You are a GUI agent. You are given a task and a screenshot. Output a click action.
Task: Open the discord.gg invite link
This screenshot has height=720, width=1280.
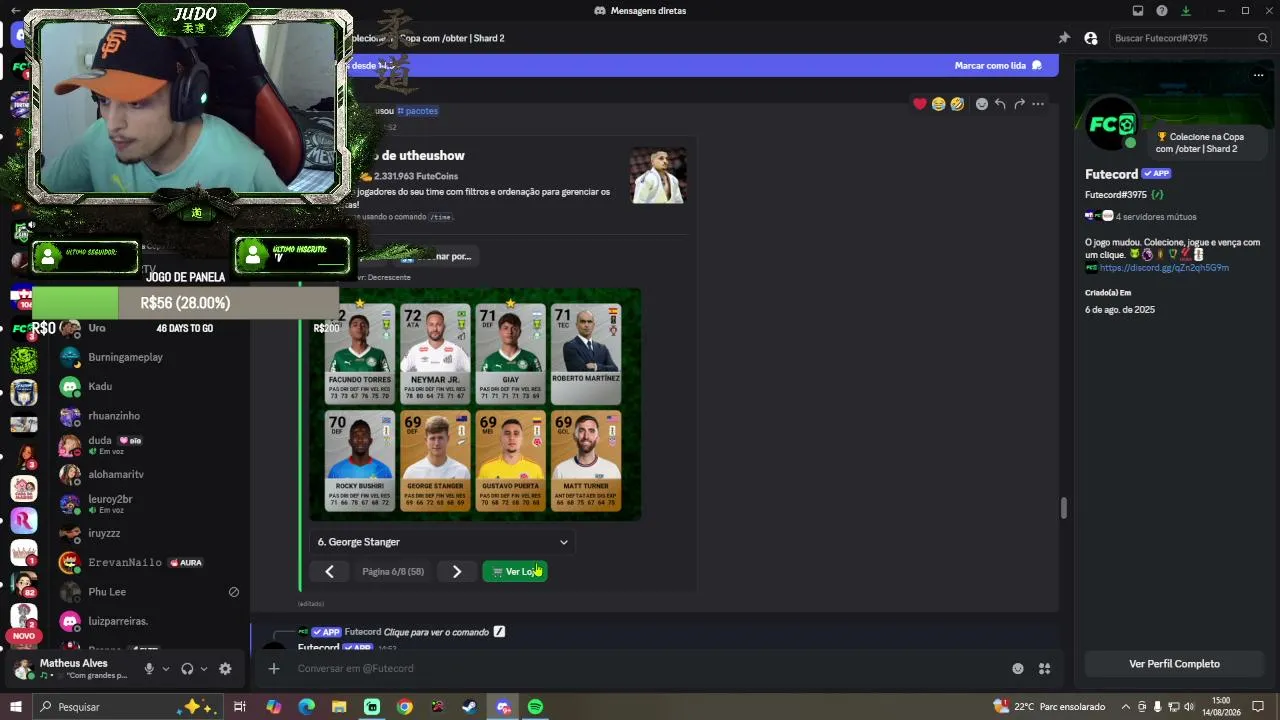coord(1165,268)
